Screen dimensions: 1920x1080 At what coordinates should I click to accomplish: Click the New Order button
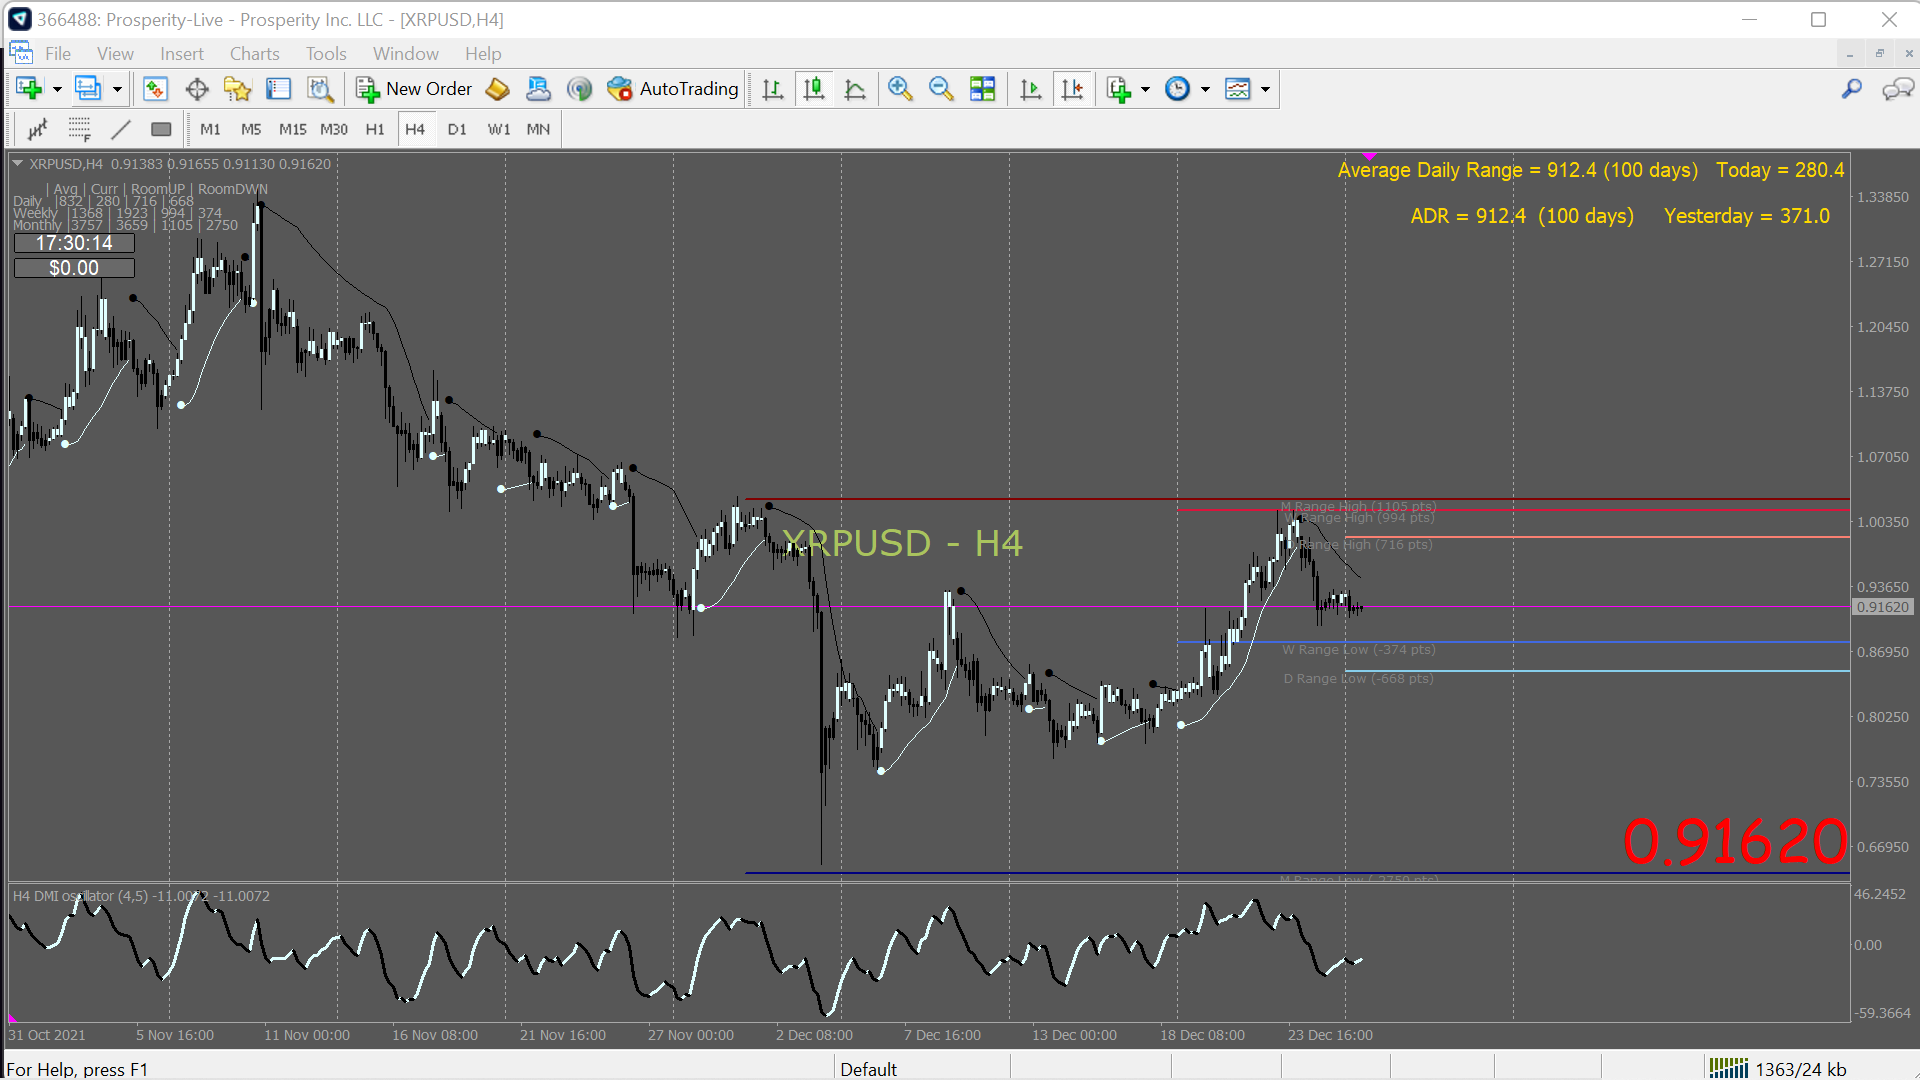coord(414,89)
